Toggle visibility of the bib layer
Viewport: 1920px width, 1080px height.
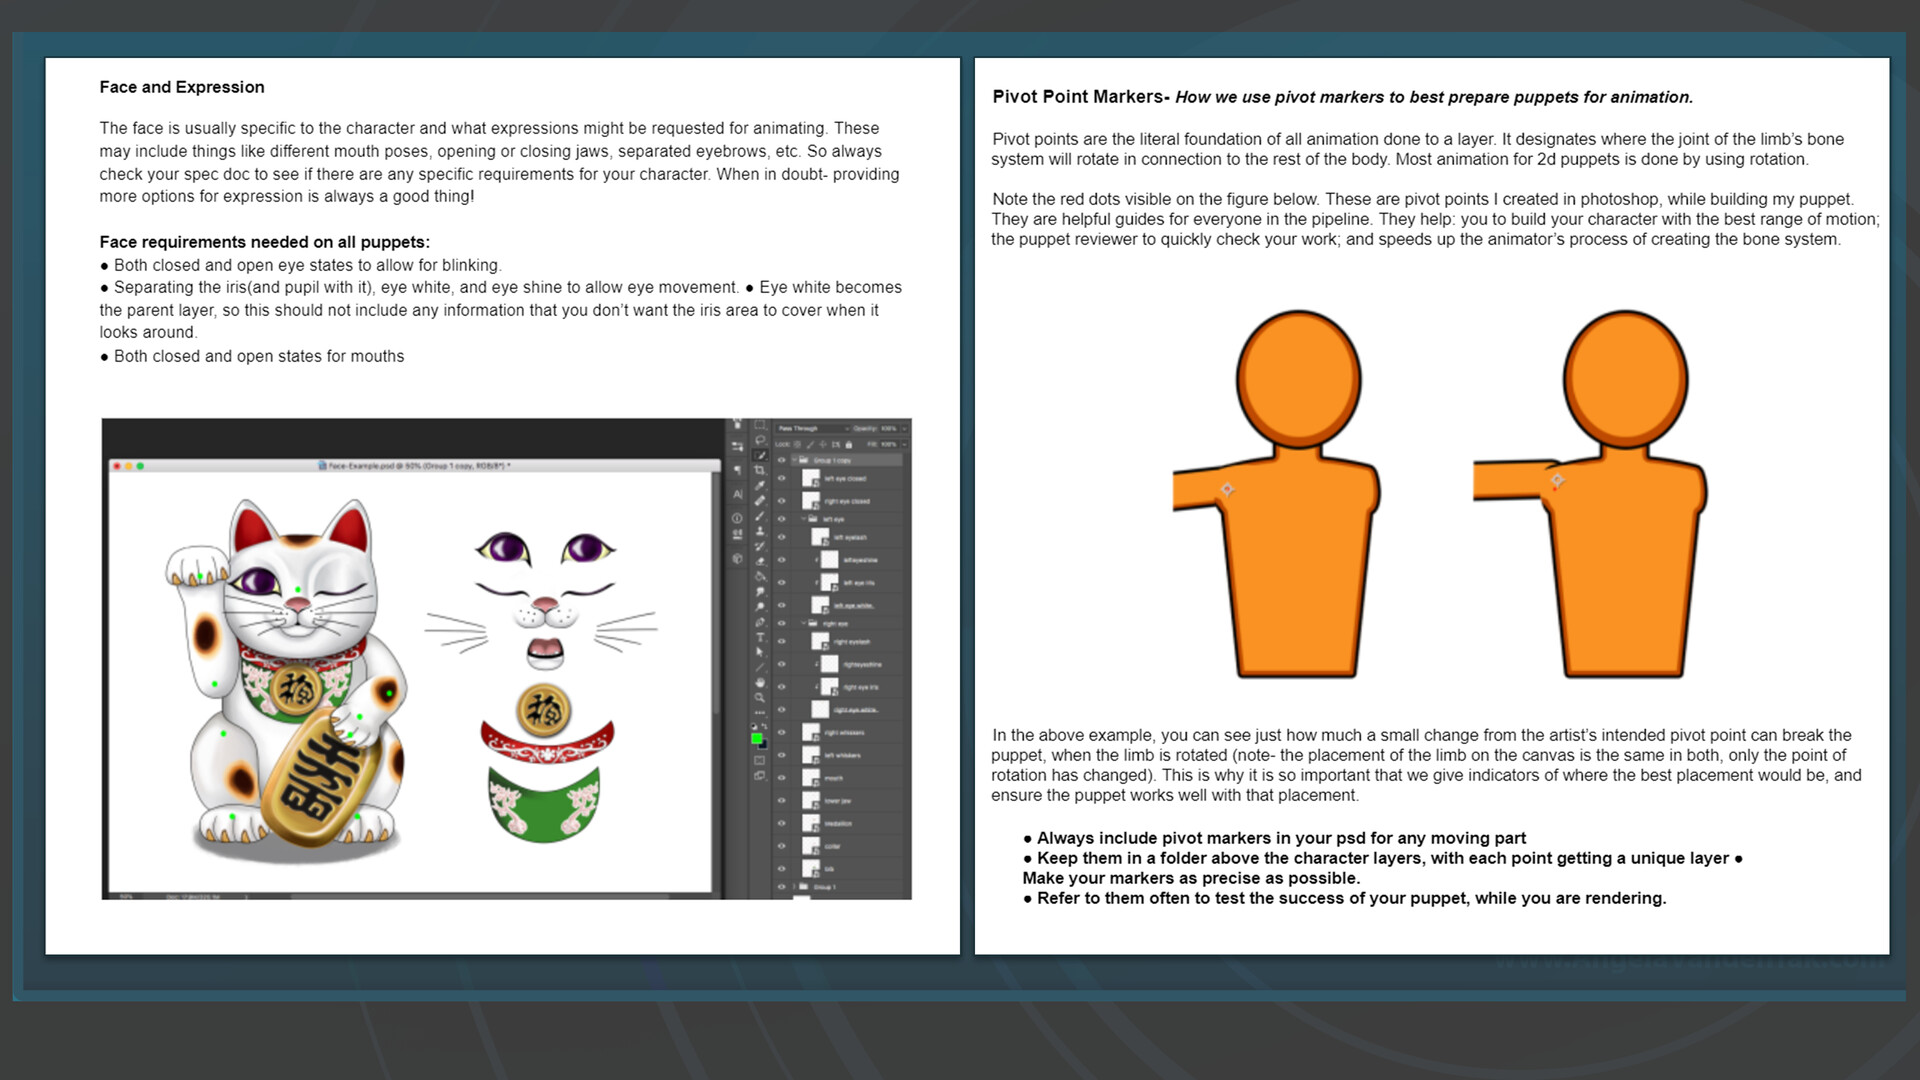coord(782,868)
